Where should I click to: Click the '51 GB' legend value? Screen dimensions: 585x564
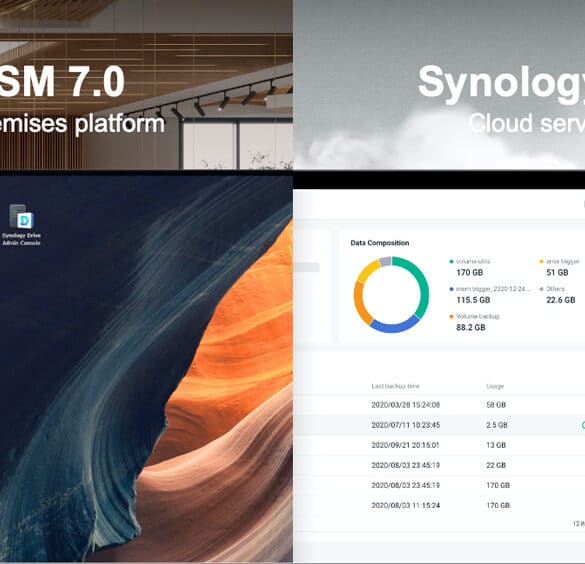pos(557,273)
